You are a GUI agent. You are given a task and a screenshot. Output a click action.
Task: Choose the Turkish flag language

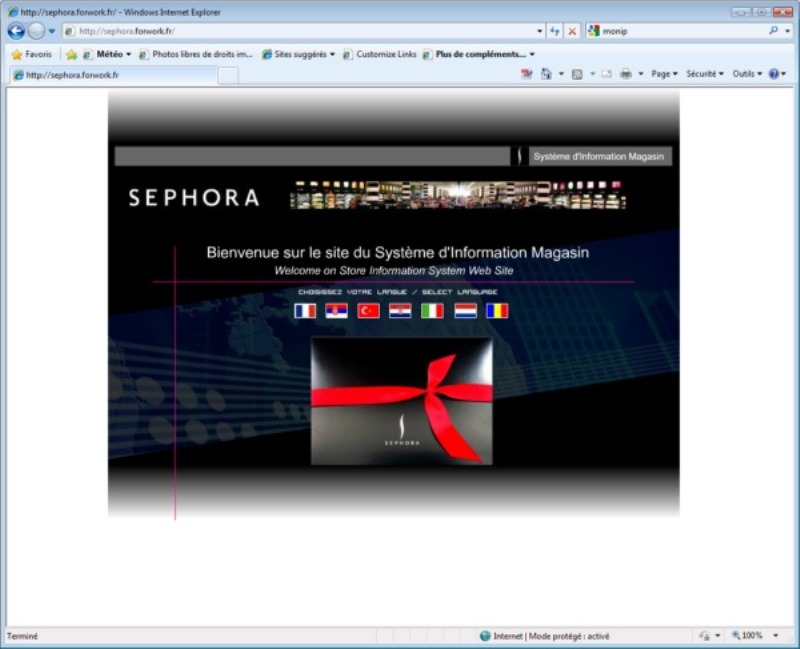pos(368,311)
